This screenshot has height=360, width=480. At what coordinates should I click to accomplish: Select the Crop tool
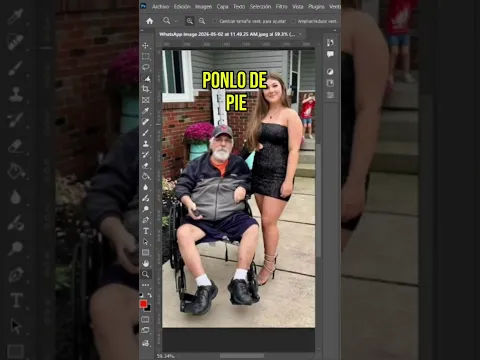pyautogui.click(x=146, y=89)
